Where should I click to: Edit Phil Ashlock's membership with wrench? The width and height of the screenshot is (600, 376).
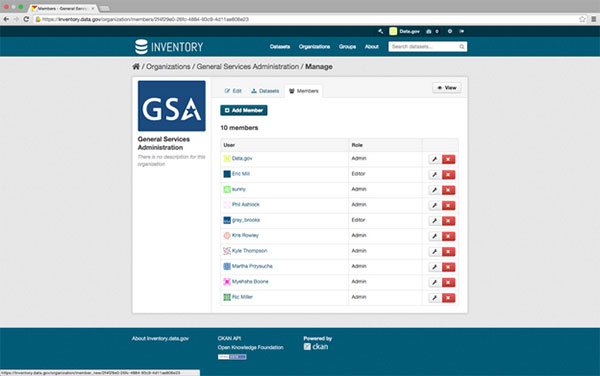434,205
